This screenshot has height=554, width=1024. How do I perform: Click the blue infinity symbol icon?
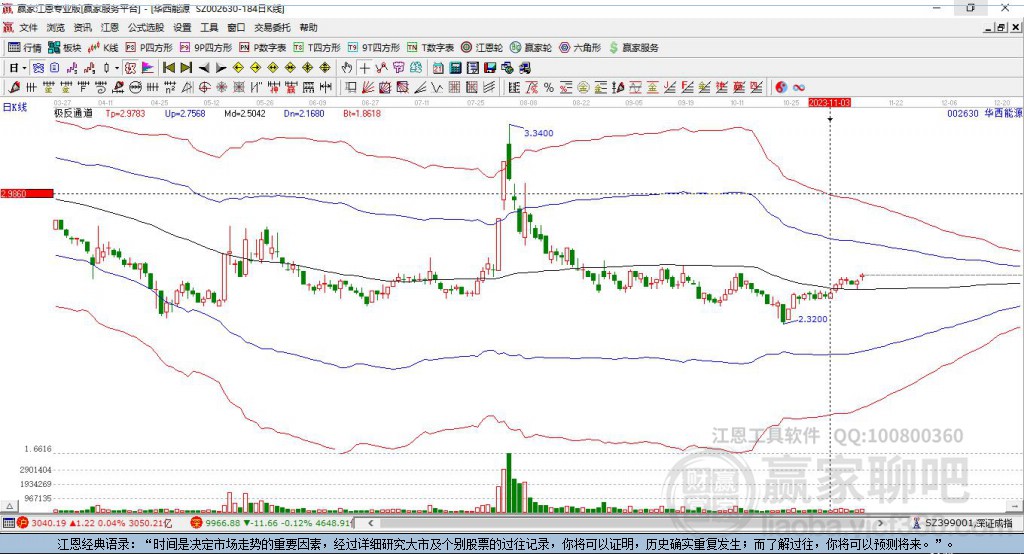799,87
